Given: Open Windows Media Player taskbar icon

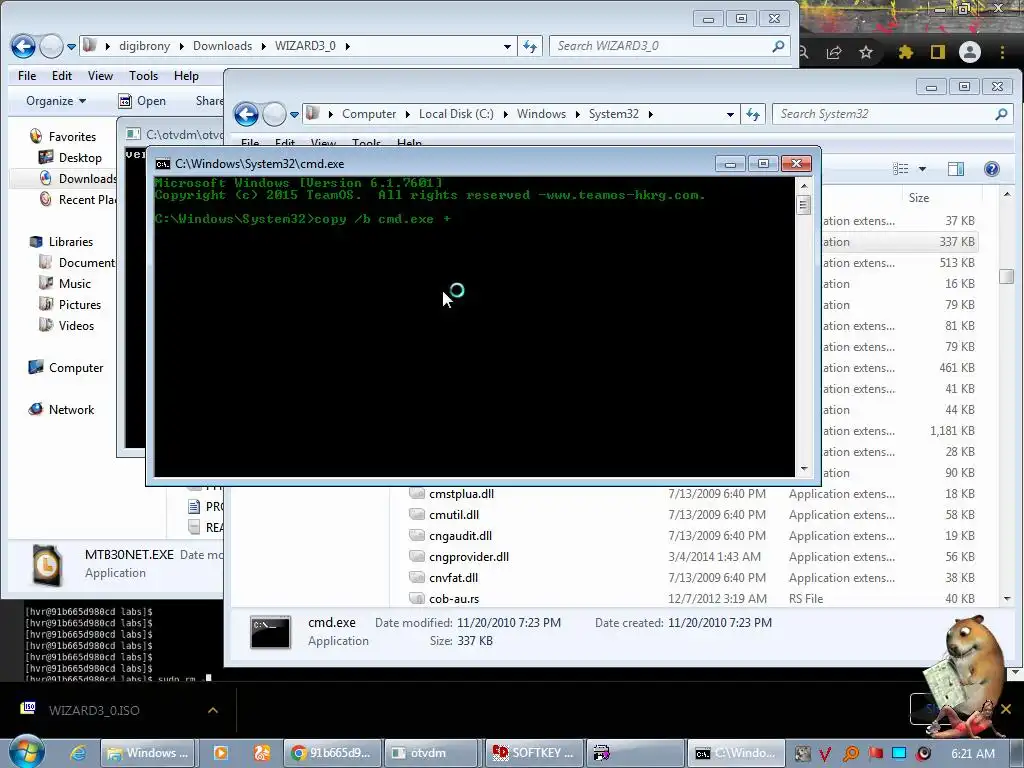Looking at the screenshot, I should 221,753.
